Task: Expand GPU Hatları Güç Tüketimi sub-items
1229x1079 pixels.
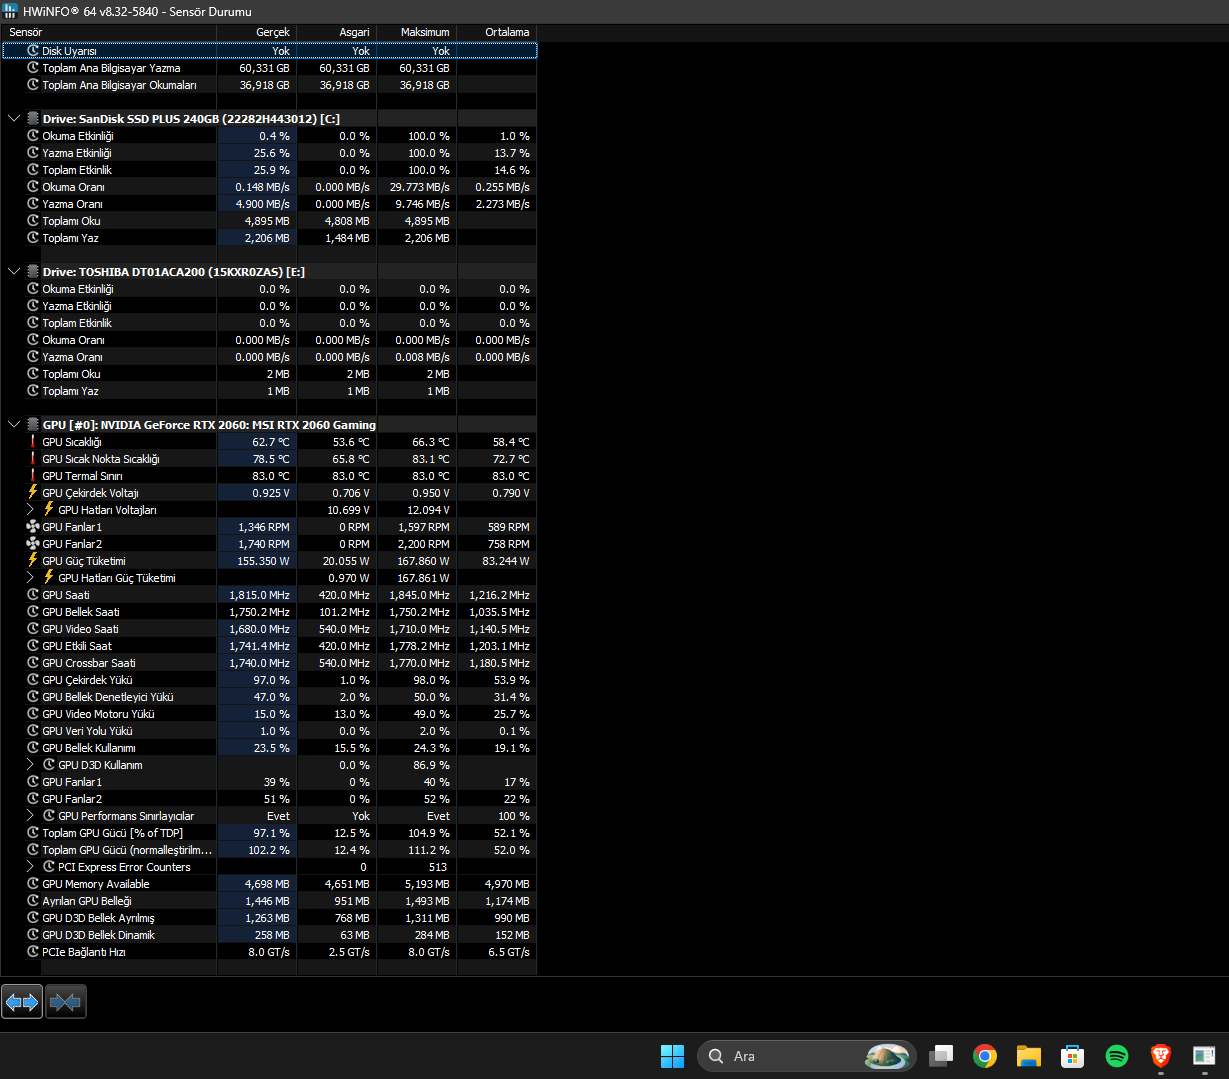Action: coord(30,578)
